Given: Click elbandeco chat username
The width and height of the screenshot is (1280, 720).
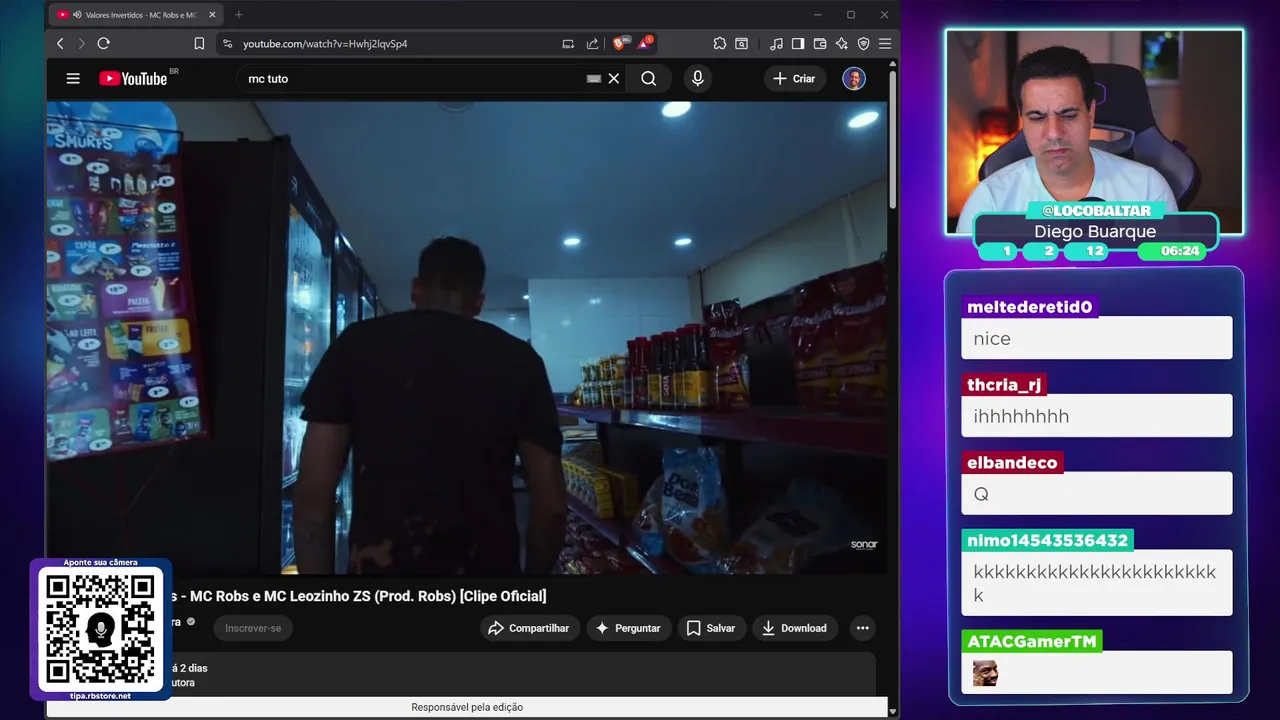Looking at the screenshot, I should [1012, 463].
